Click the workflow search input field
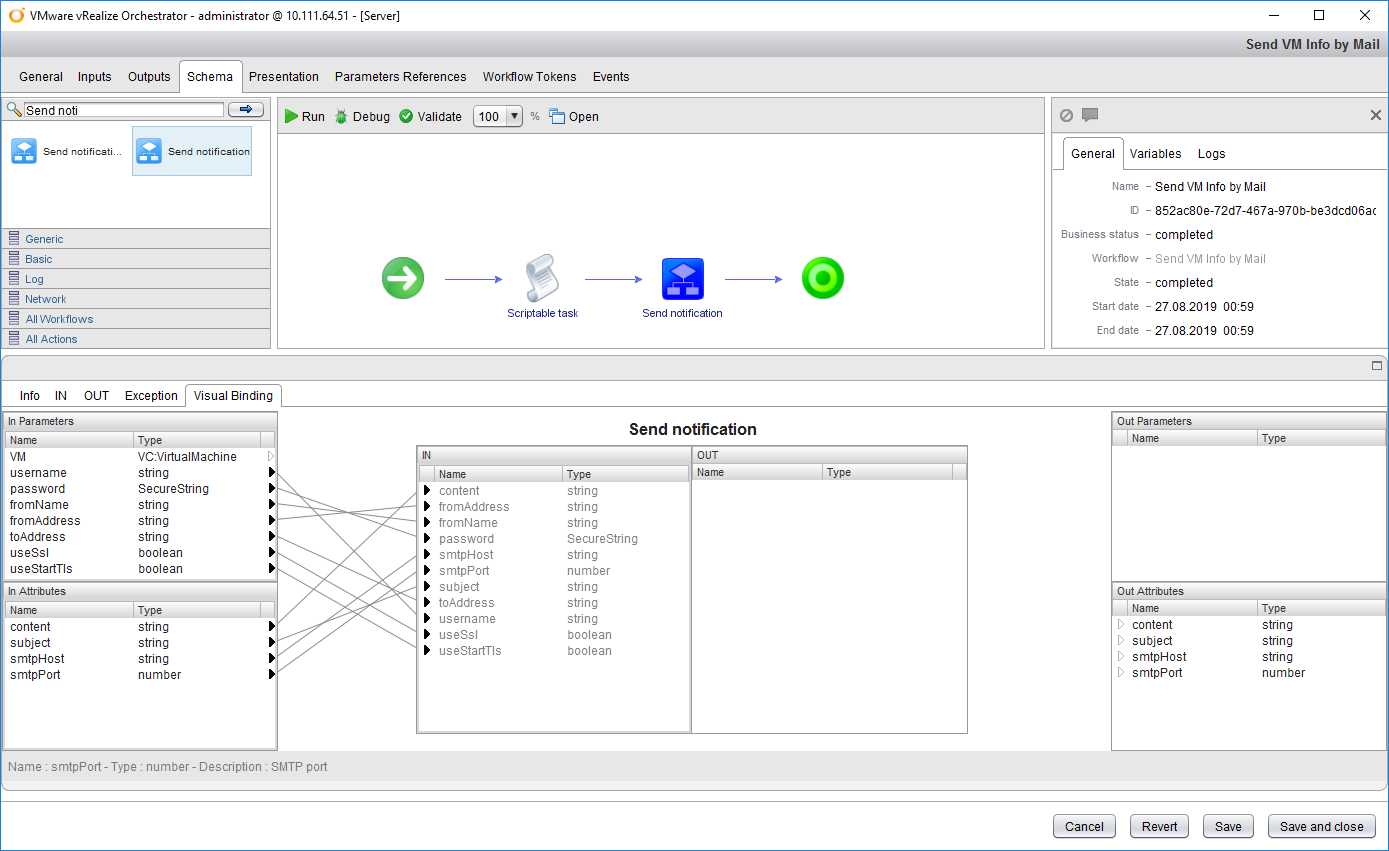 [124, 110]
